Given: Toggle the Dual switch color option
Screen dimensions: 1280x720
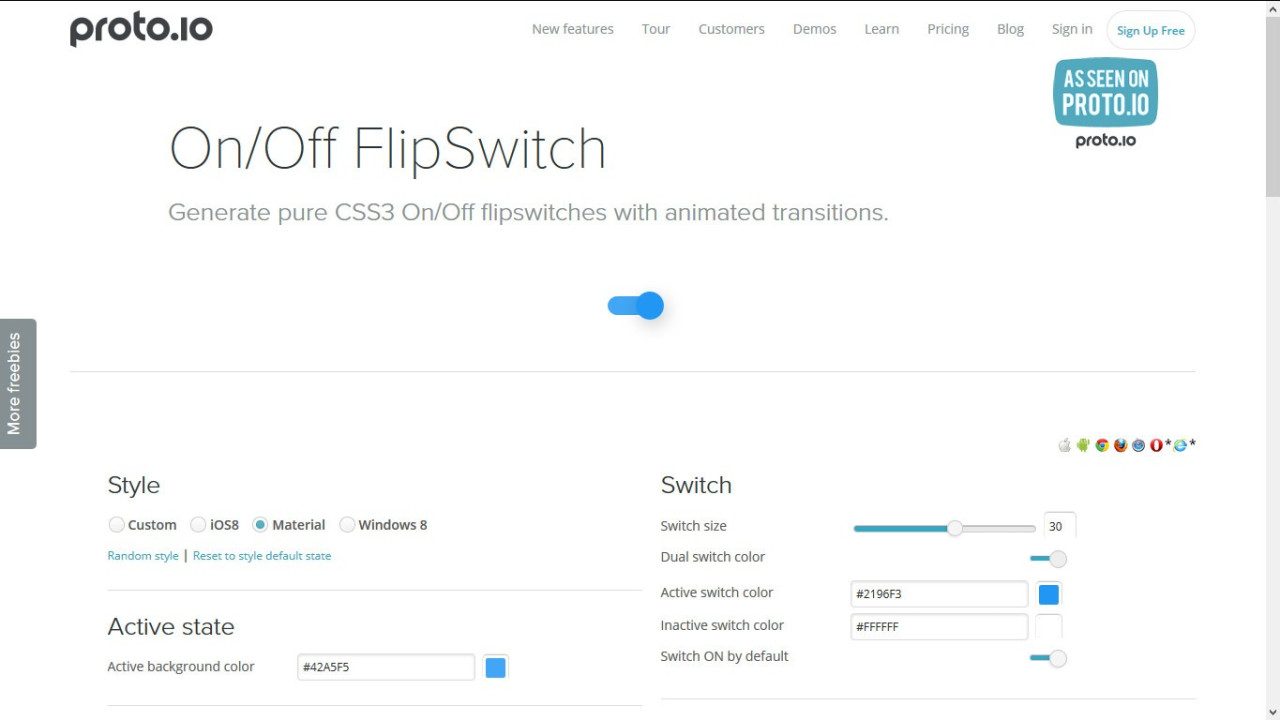Looking at the screenshot, I should click(x=1048, y=558).
